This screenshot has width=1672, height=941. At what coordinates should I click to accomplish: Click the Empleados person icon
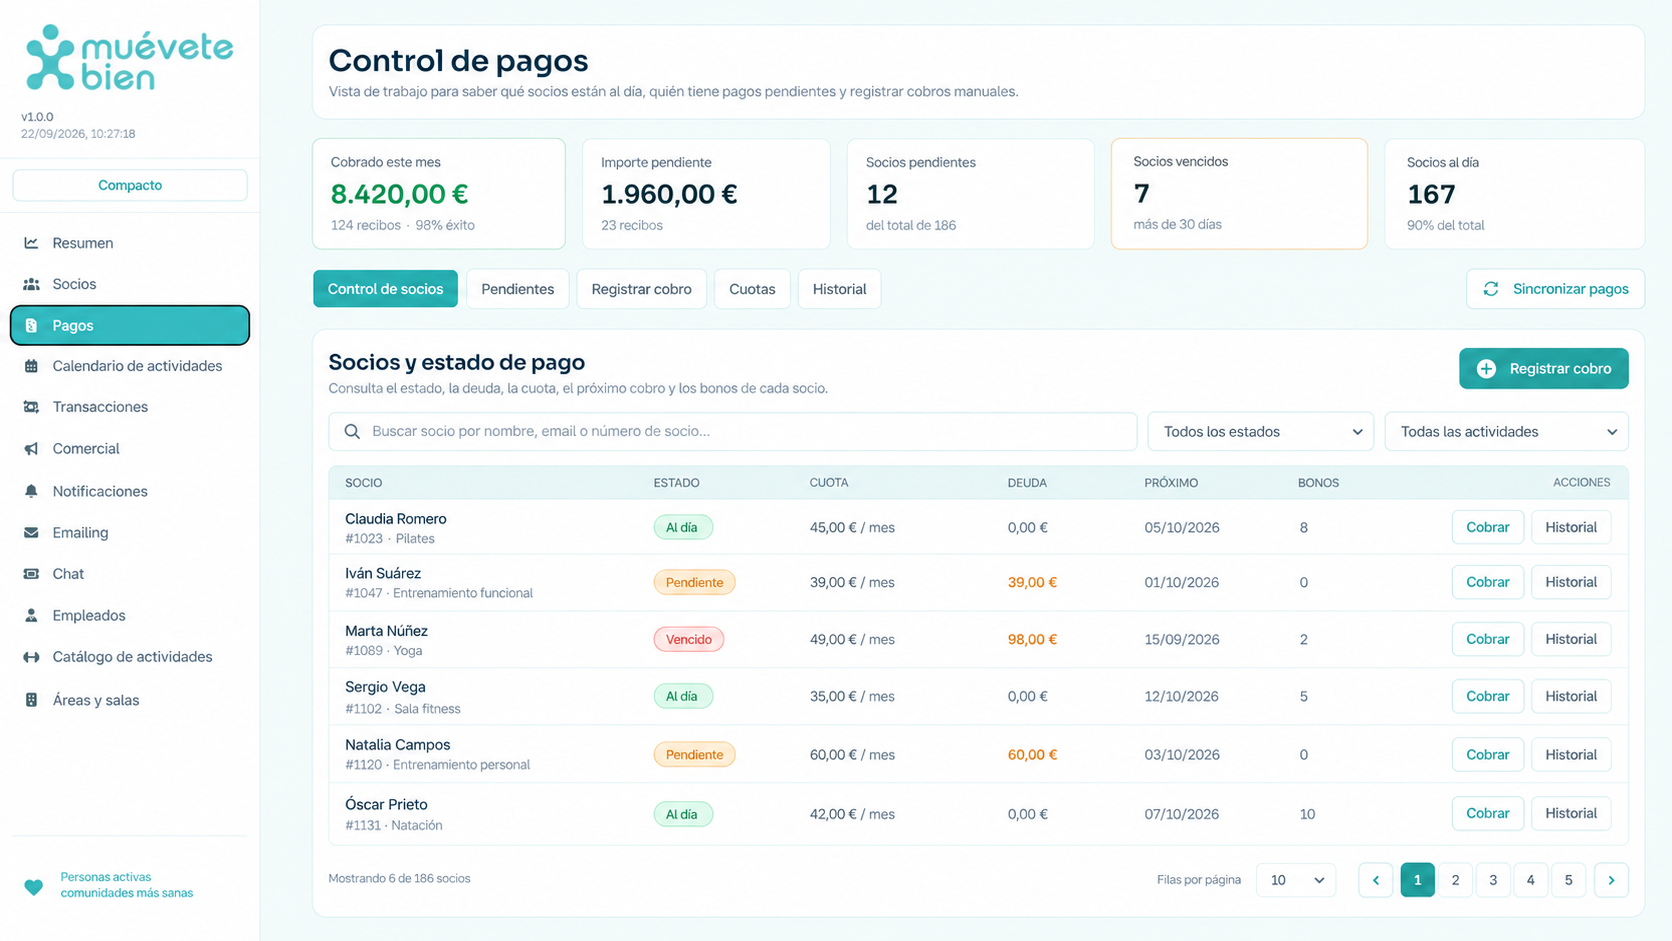(31, 615)
